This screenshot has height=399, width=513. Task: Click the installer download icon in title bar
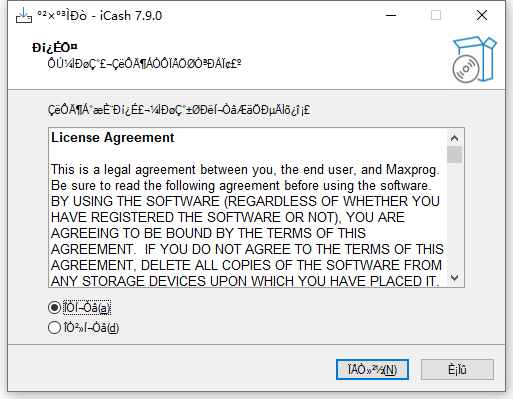tap(24, 15)
